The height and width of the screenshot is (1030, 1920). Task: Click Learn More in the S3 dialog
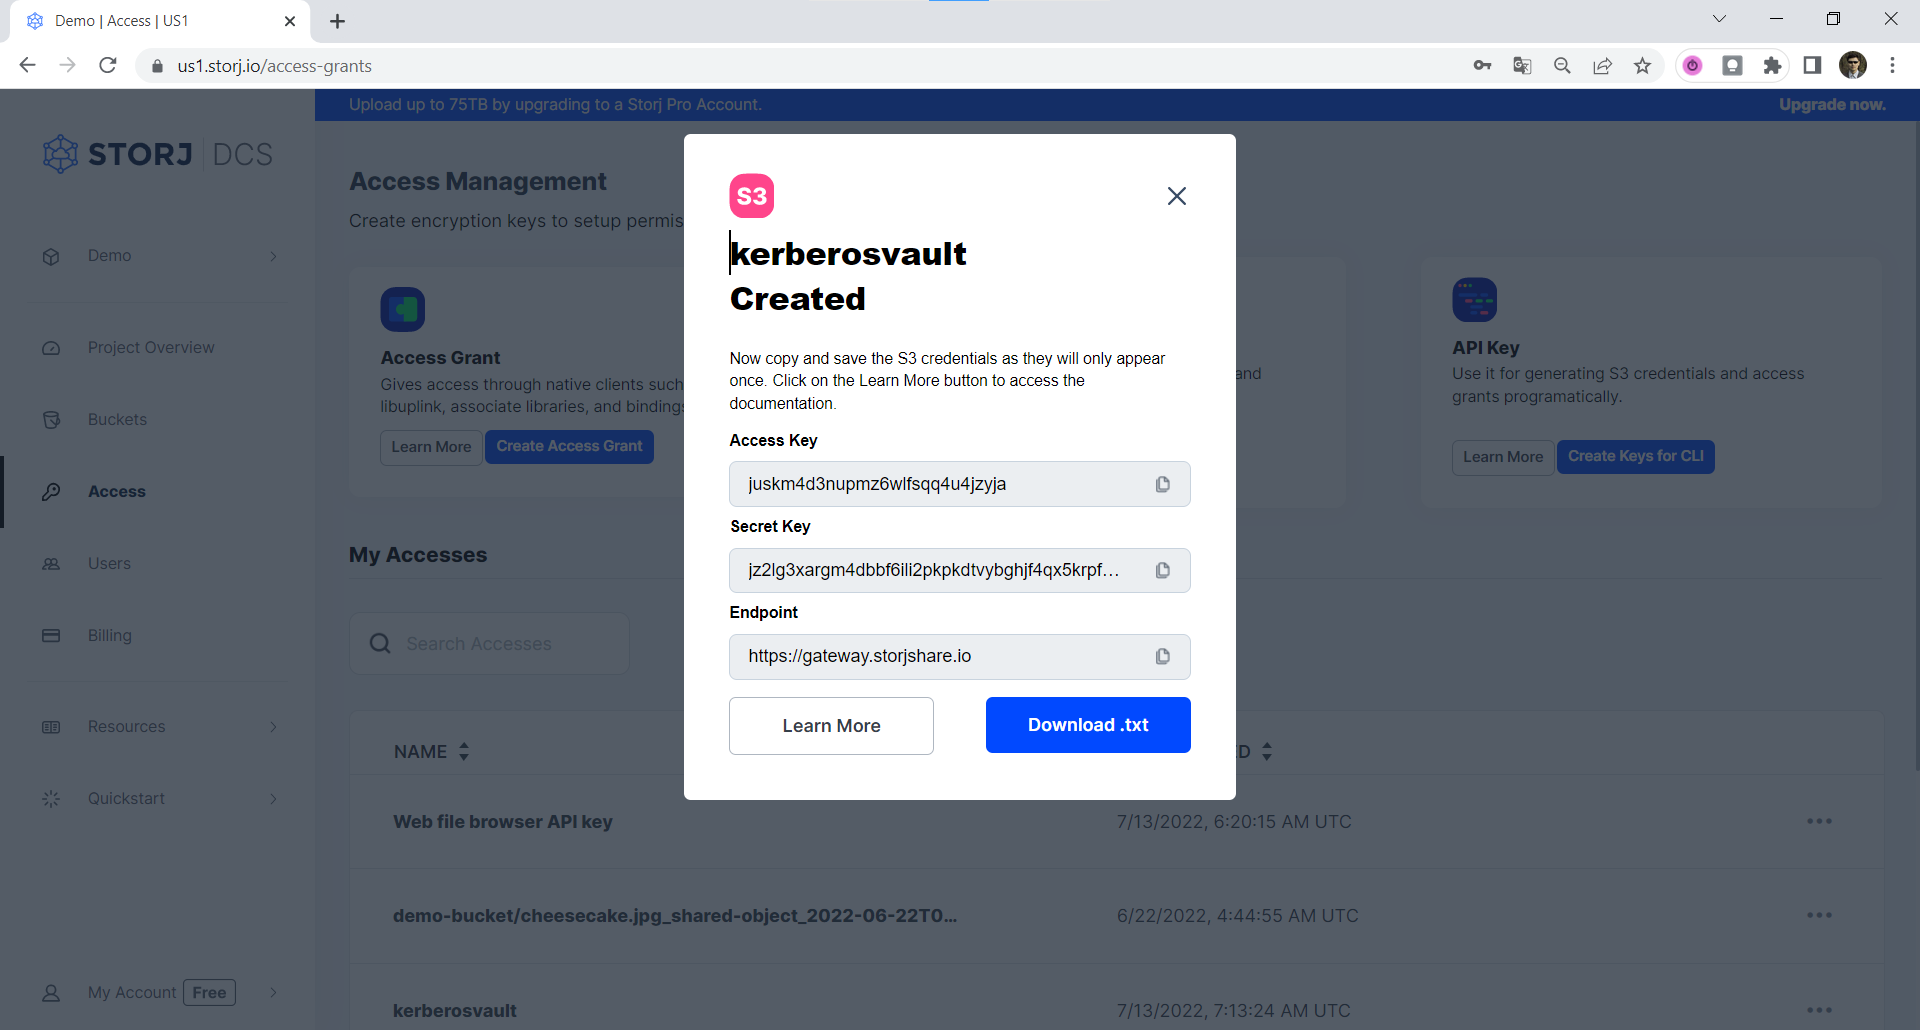coord(831,726)
